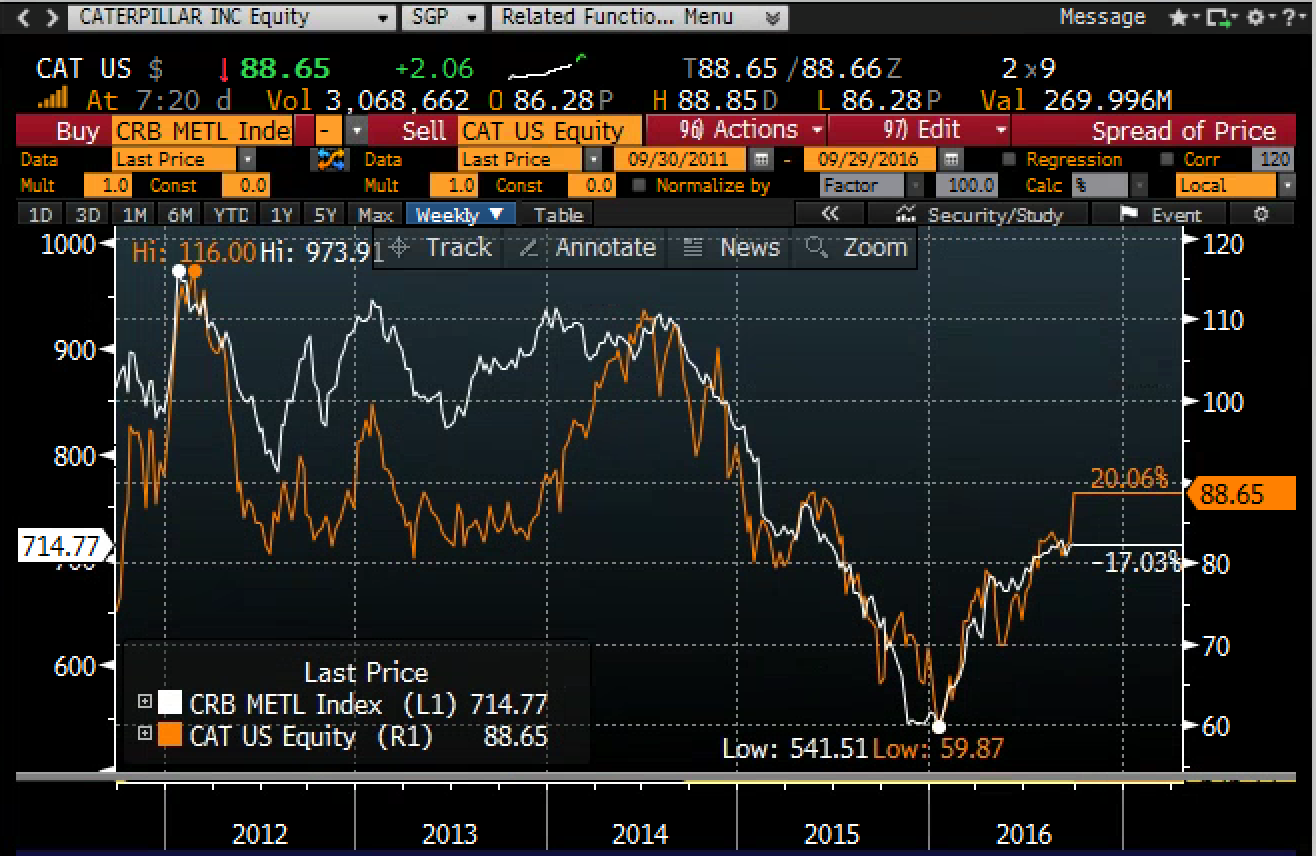The height and width of the screenshot is (856, 1316).
Task: Edit the Sell side Const value field
Action: pos(592,186)
